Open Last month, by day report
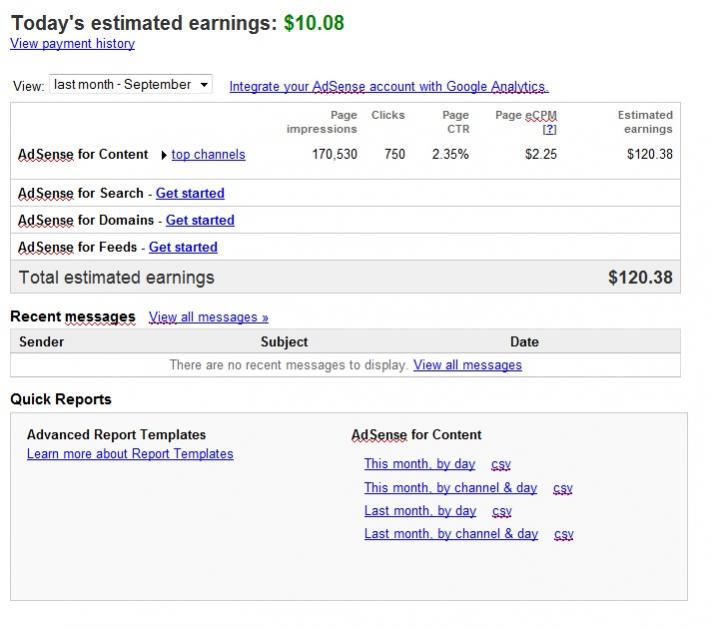The width and height of the screenshot is (711, 629). (x=419, y=511)
